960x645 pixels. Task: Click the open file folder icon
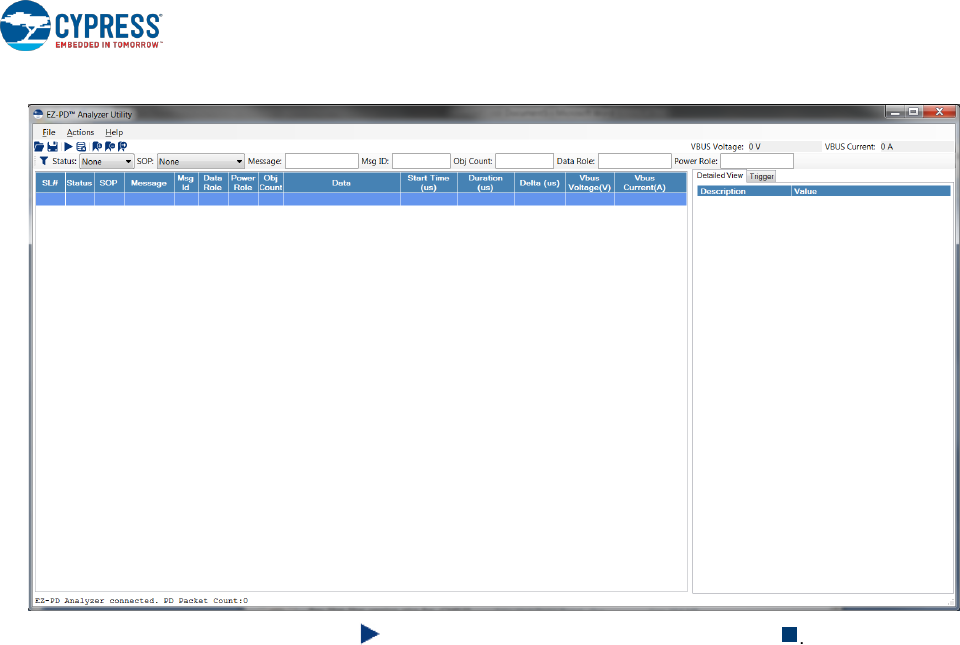[39, 146]
